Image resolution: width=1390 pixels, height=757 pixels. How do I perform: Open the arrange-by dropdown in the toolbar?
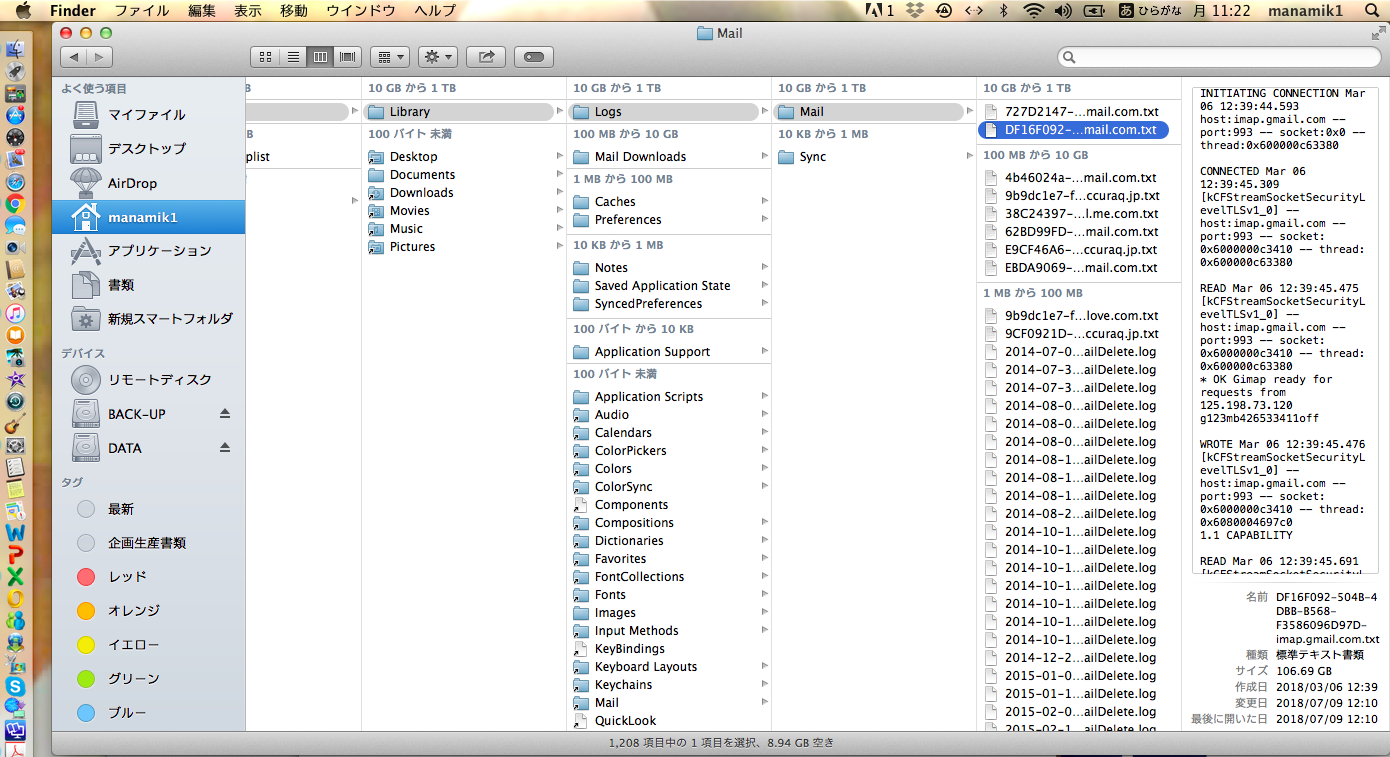point(389,57)
